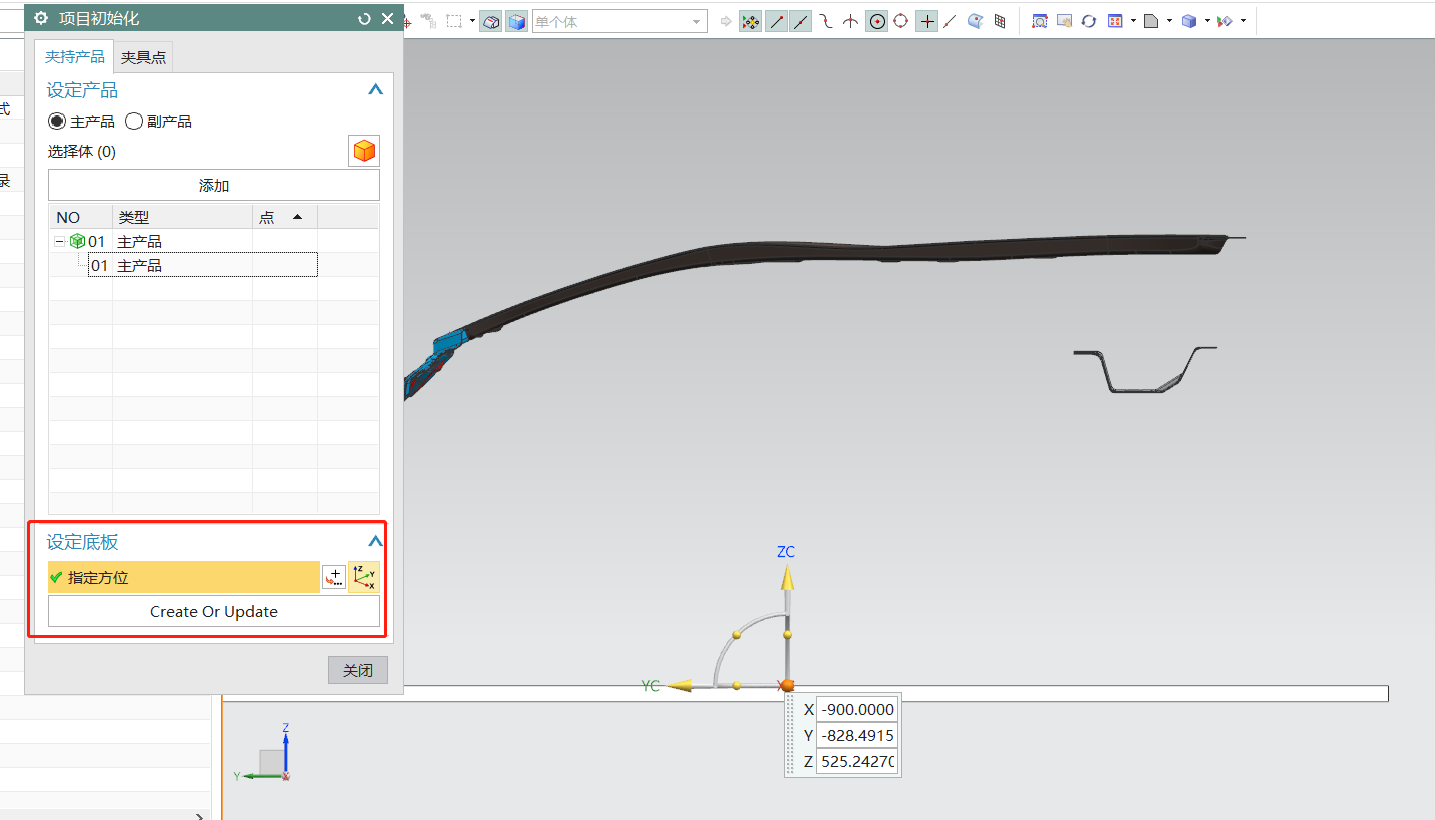Click the 关闭 button

click(x=358, y=670)
